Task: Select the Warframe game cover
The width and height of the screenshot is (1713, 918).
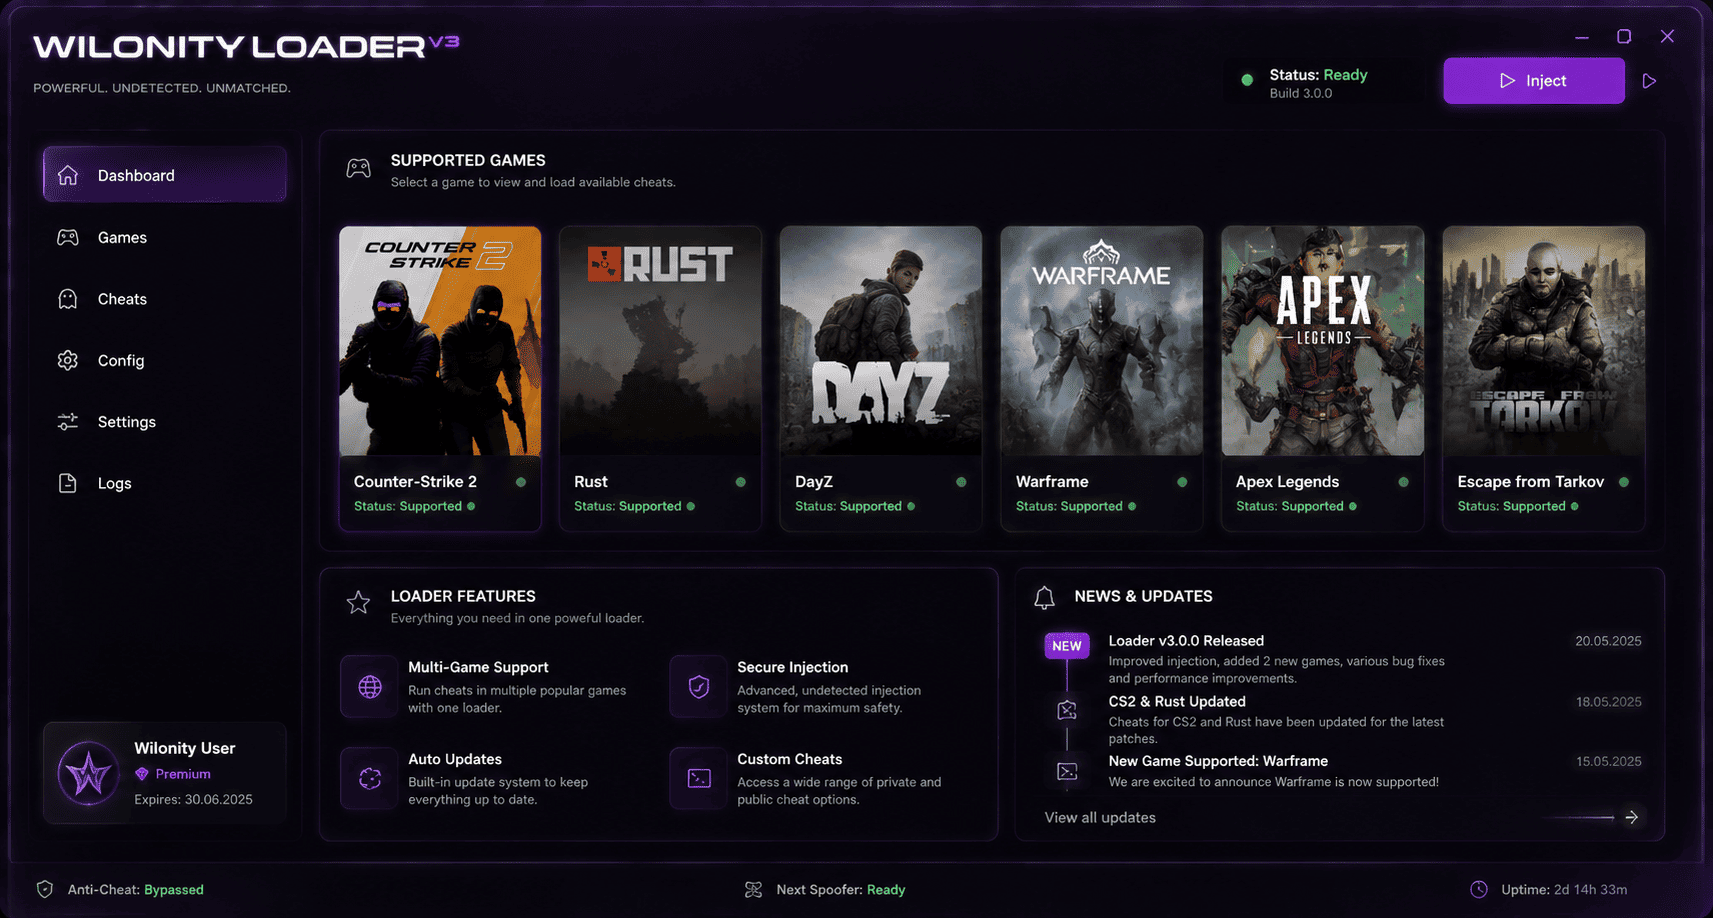Action: (x=1102, y=341)
